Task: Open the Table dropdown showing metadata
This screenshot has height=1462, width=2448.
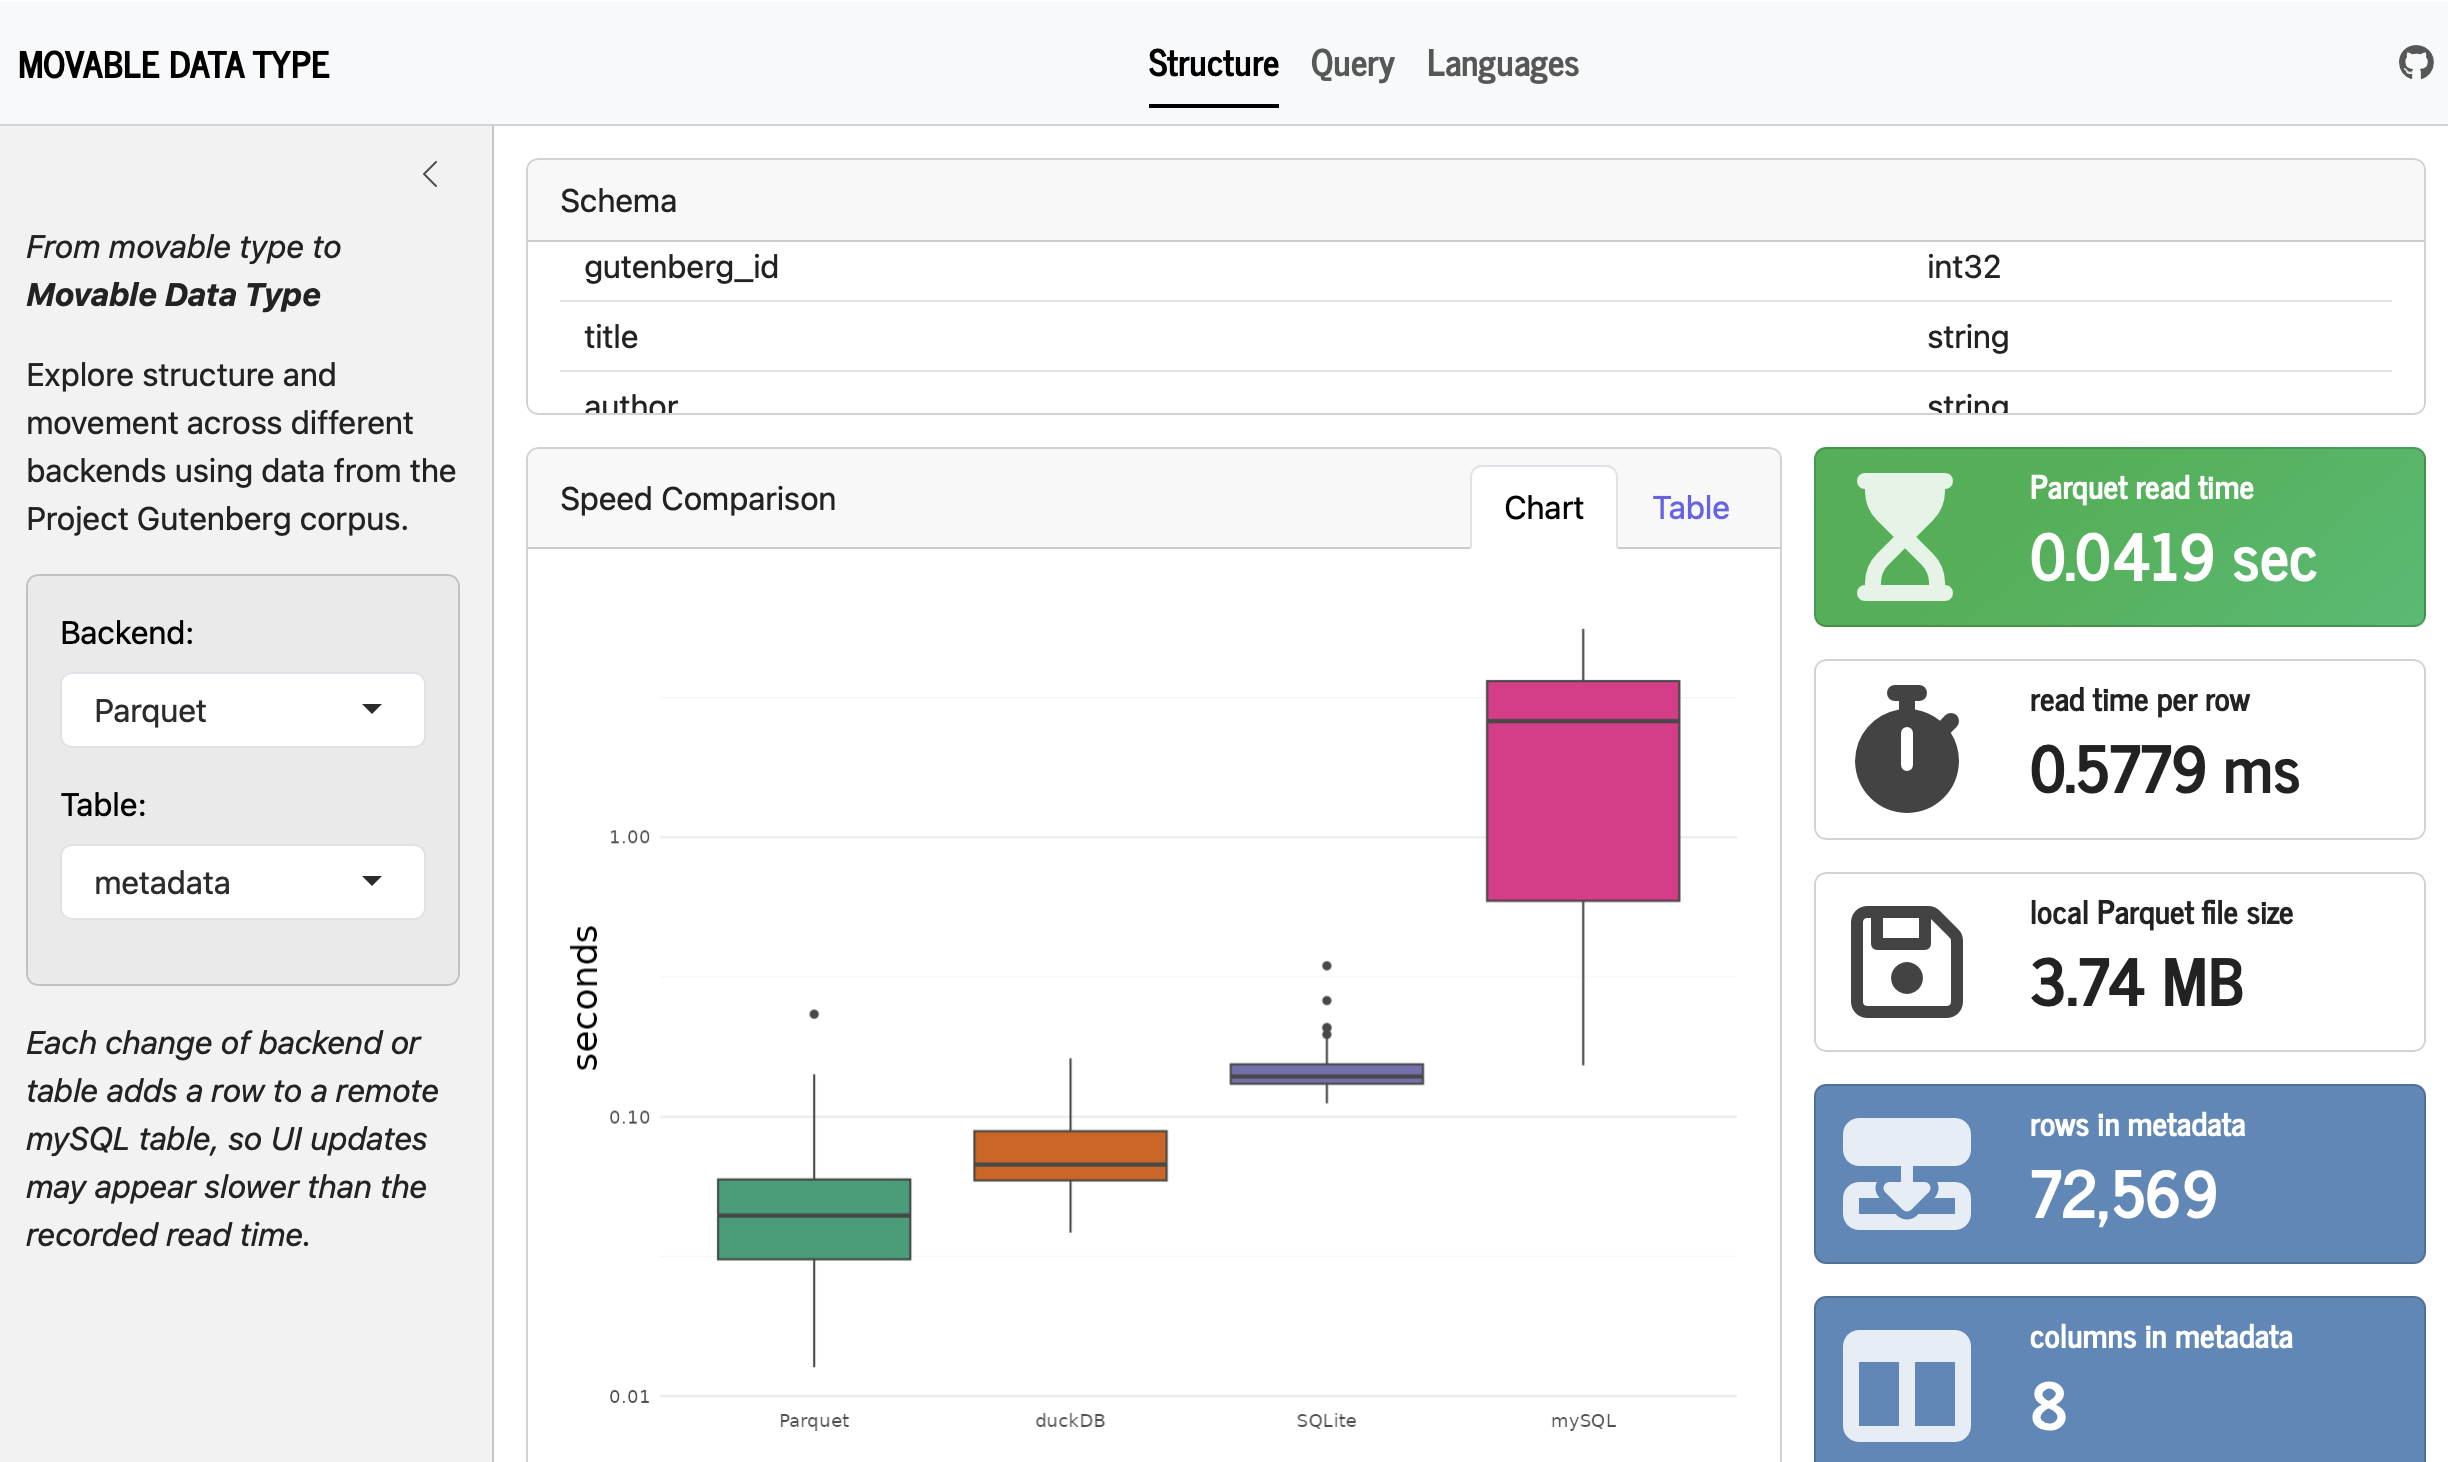Action: (243, 882)
